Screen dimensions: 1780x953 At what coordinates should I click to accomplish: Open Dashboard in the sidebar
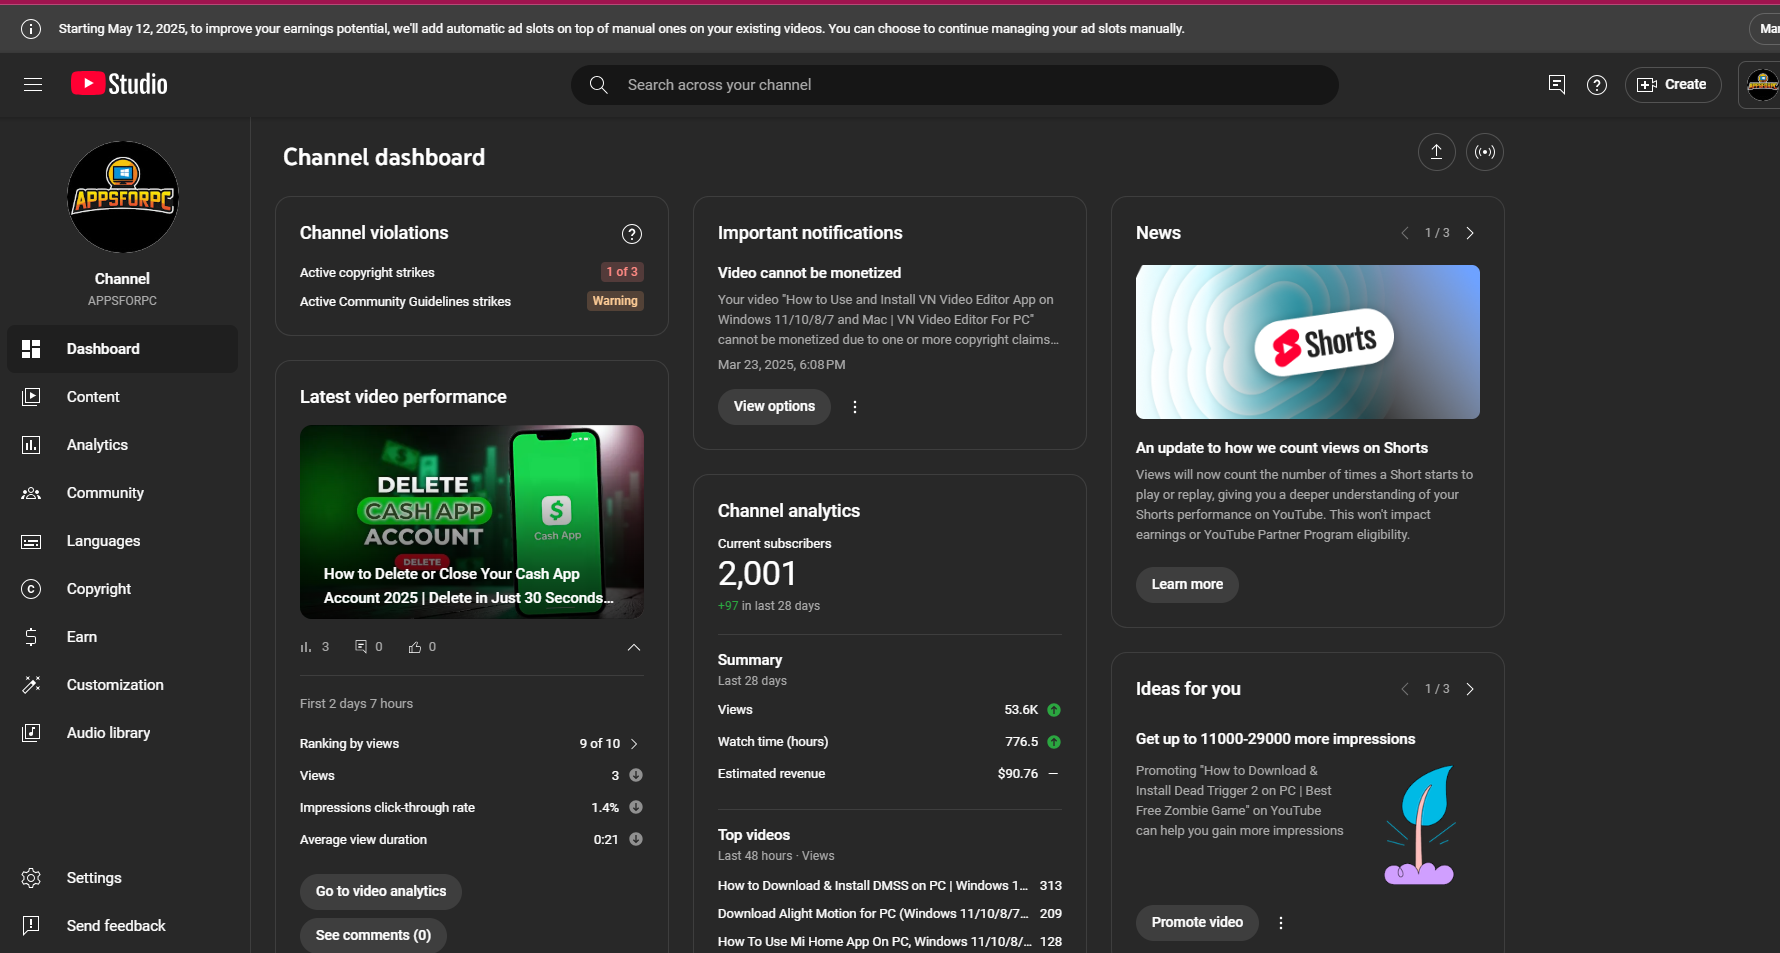point(122,349)
